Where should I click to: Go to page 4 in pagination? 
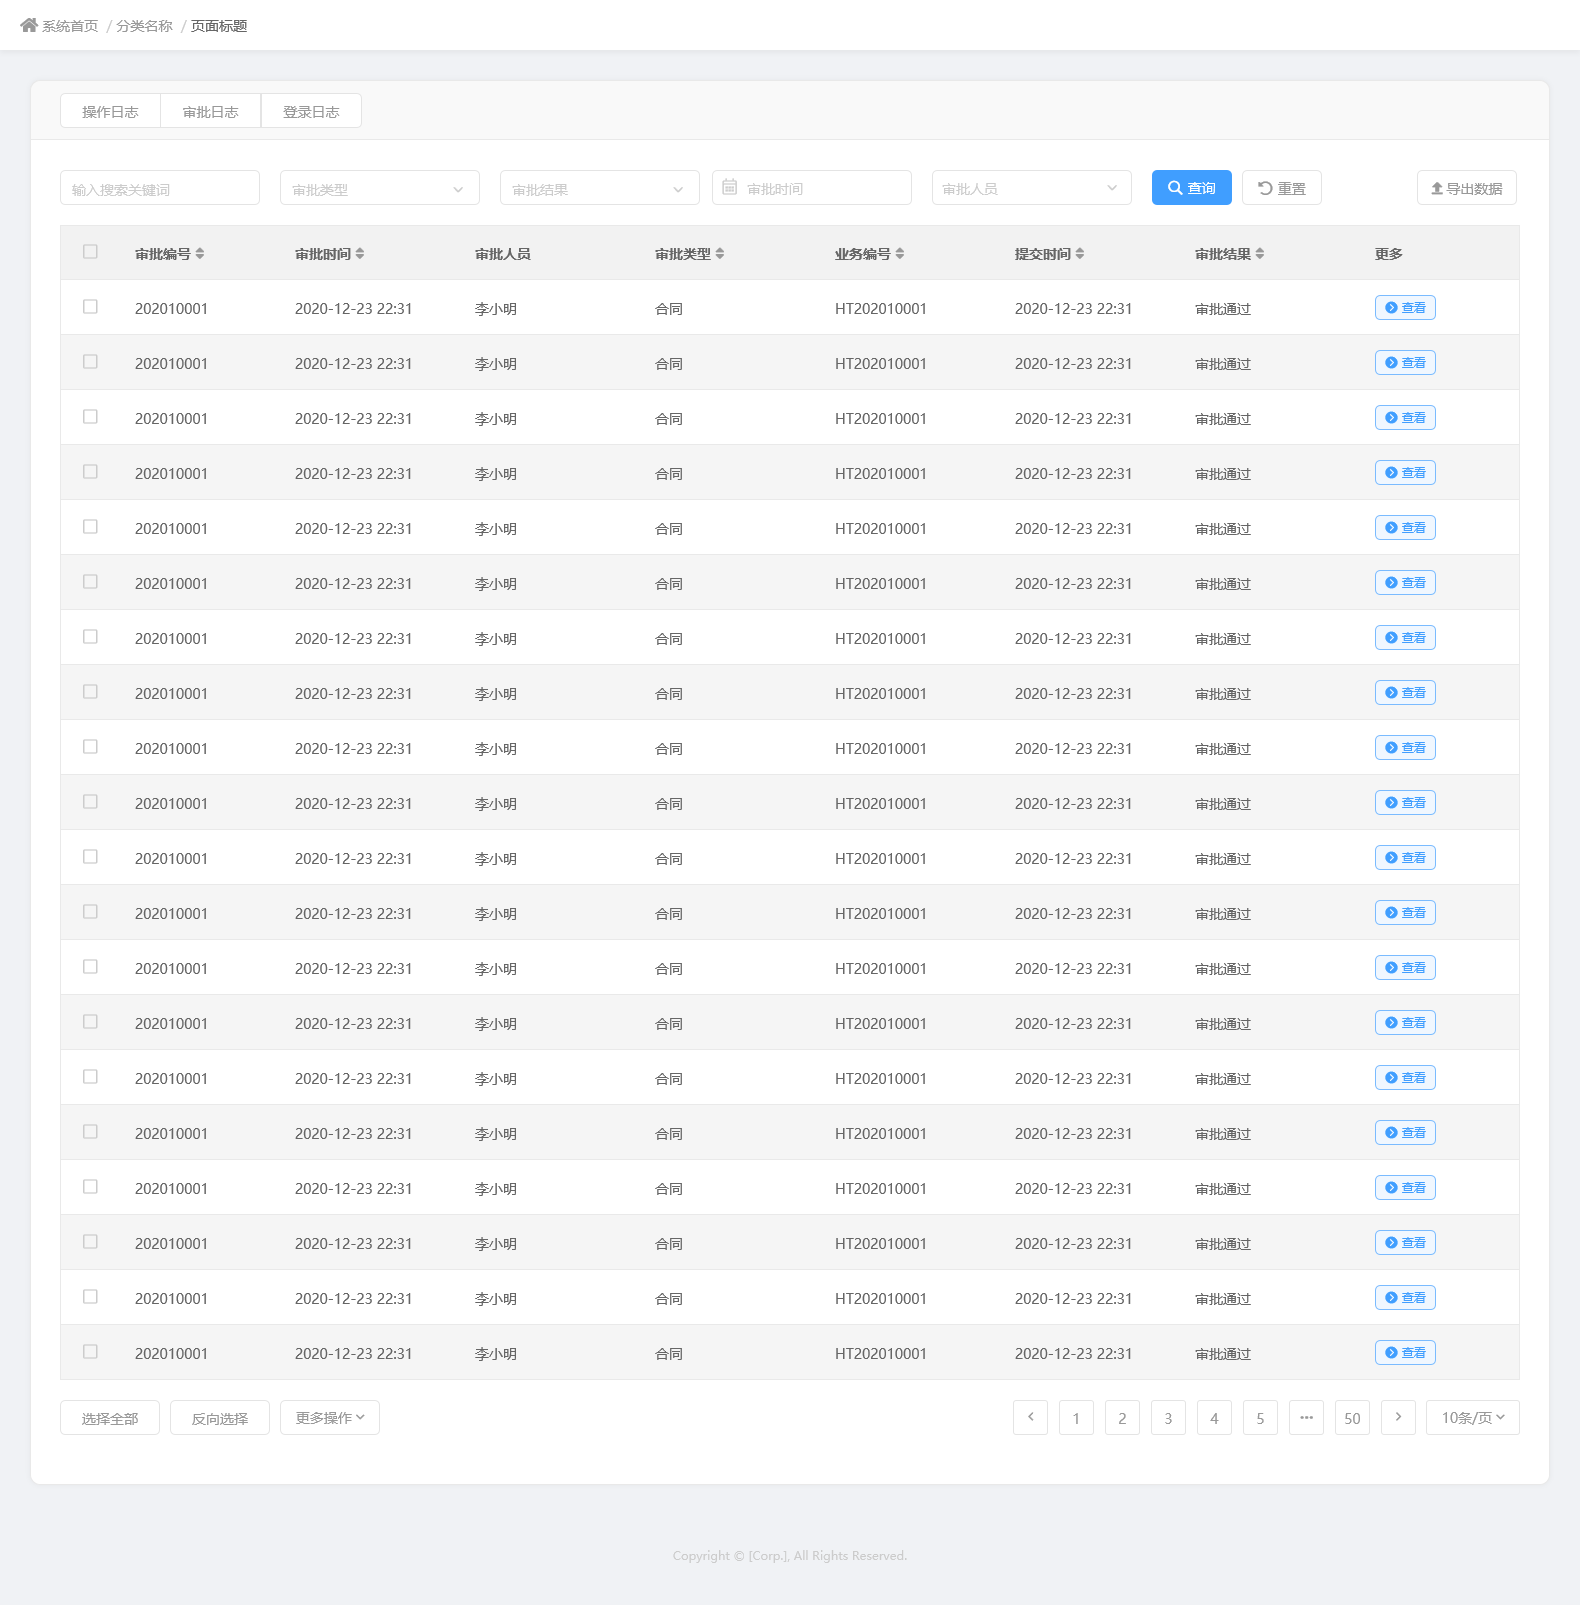1214,1417
